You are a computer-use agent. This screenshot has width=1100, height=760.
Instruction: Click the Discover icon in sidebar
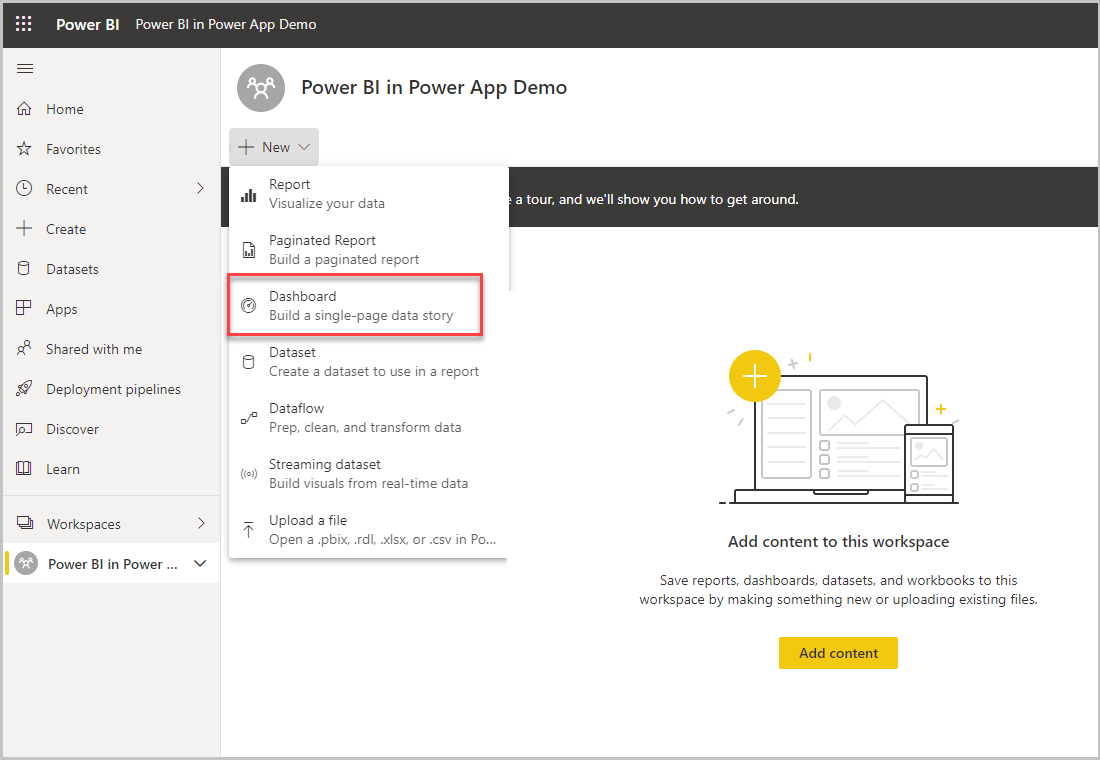pos(24,429)
